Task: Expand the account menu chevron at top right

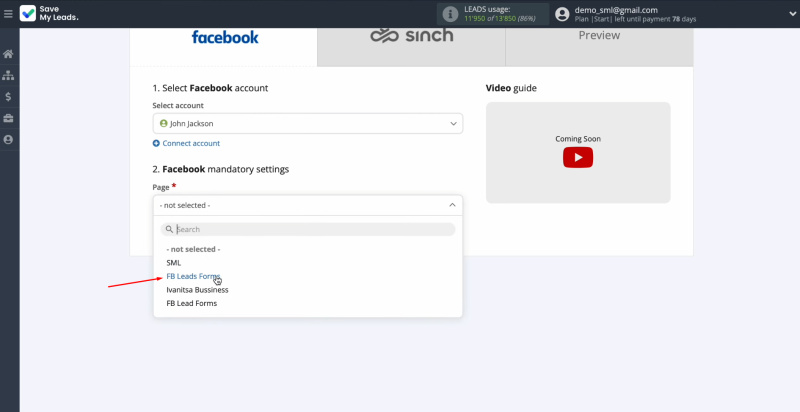Action: 792,14
